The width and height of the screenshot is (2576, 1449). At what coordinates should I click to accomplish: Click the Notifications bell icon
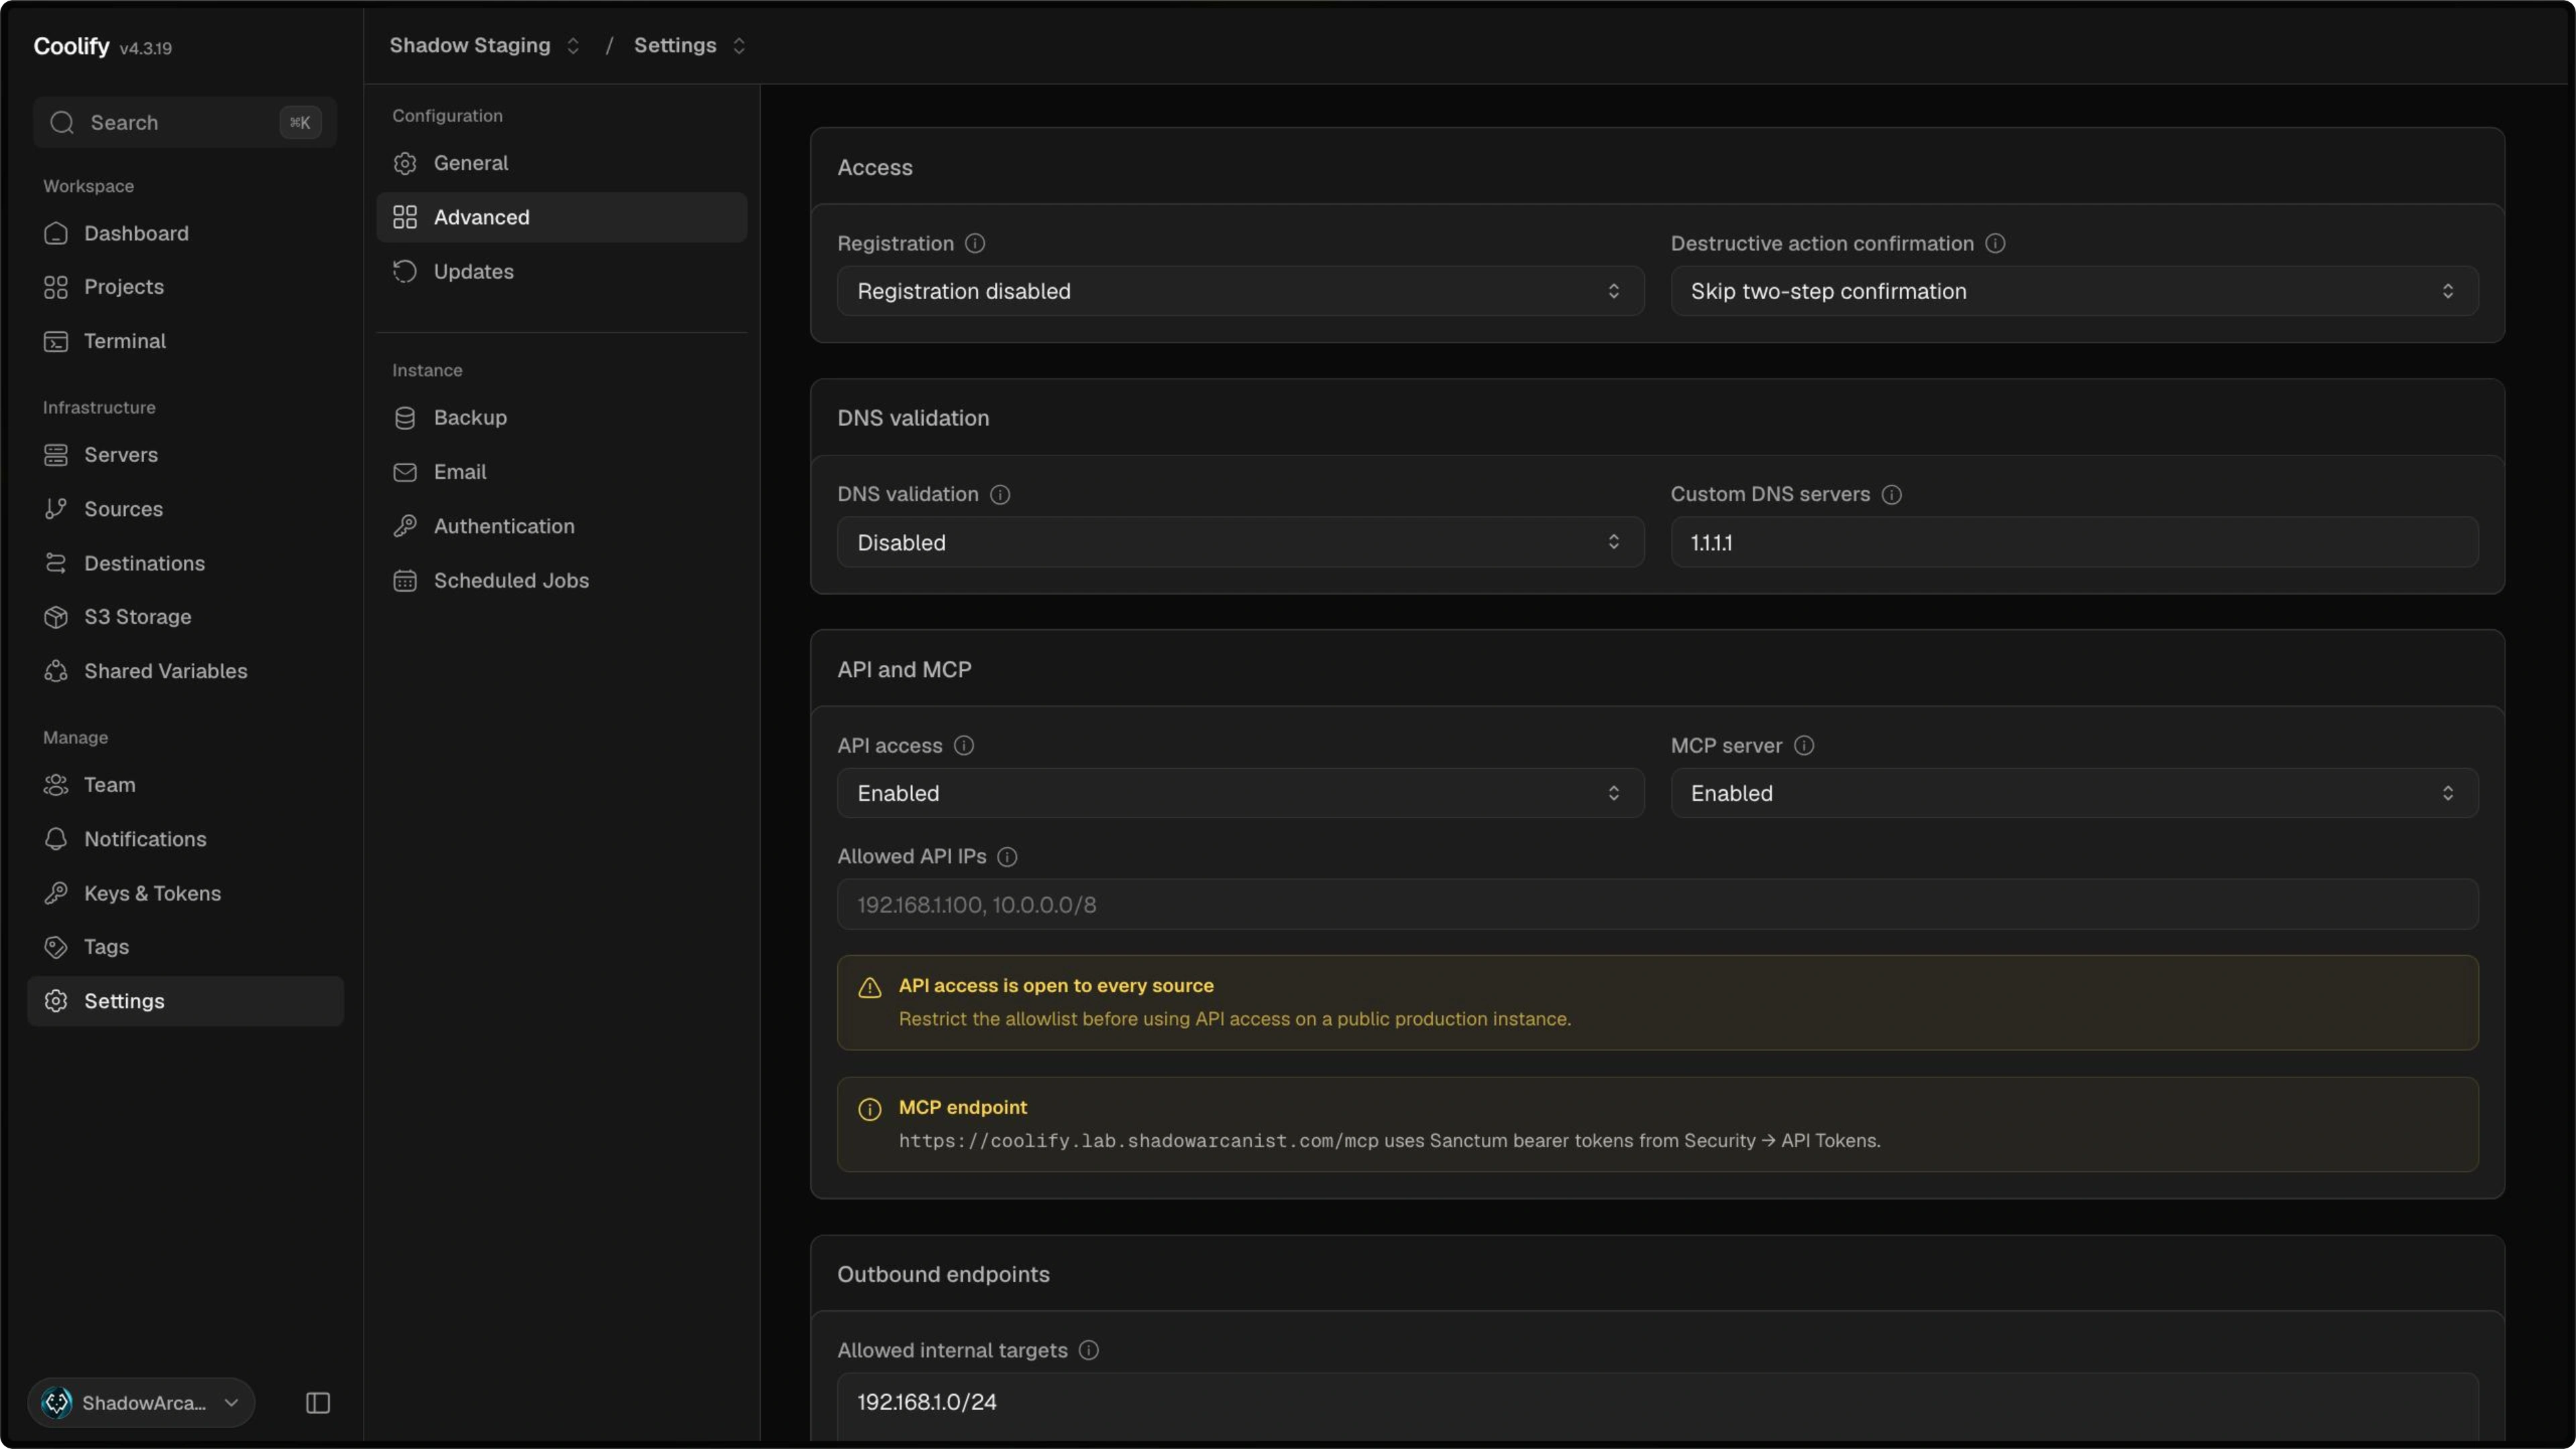coord(56,839)
